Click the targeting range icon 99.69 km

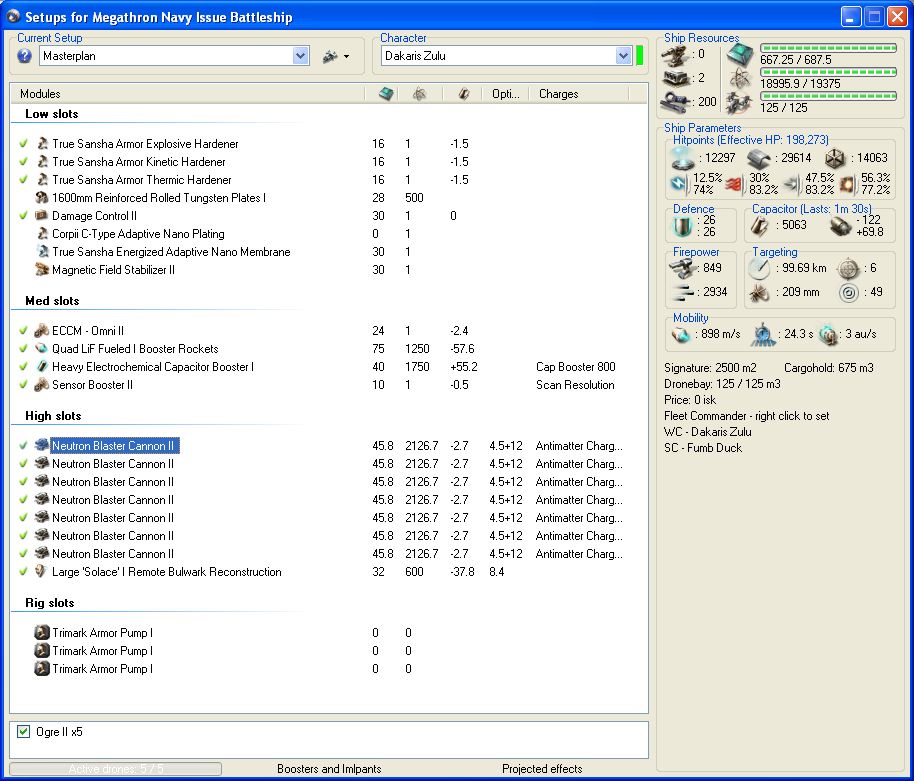pos(760,268)
